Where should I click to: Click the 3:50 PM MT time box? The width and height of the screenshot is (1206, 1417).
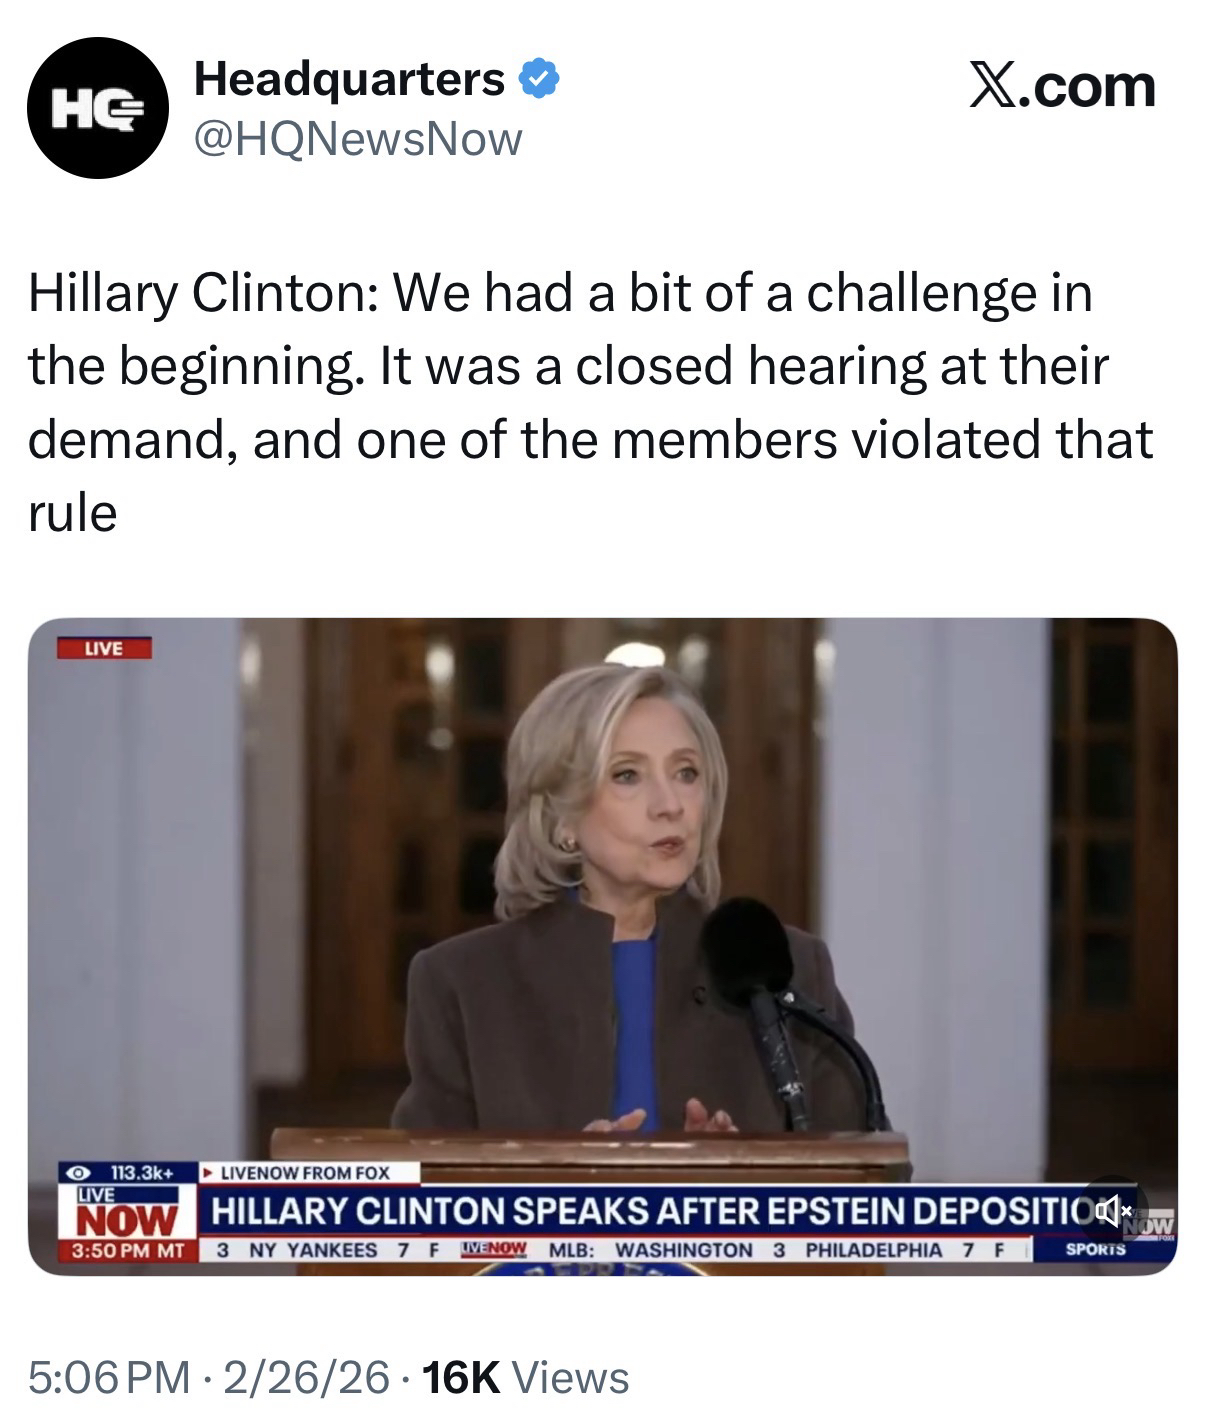coord(125,1250)
